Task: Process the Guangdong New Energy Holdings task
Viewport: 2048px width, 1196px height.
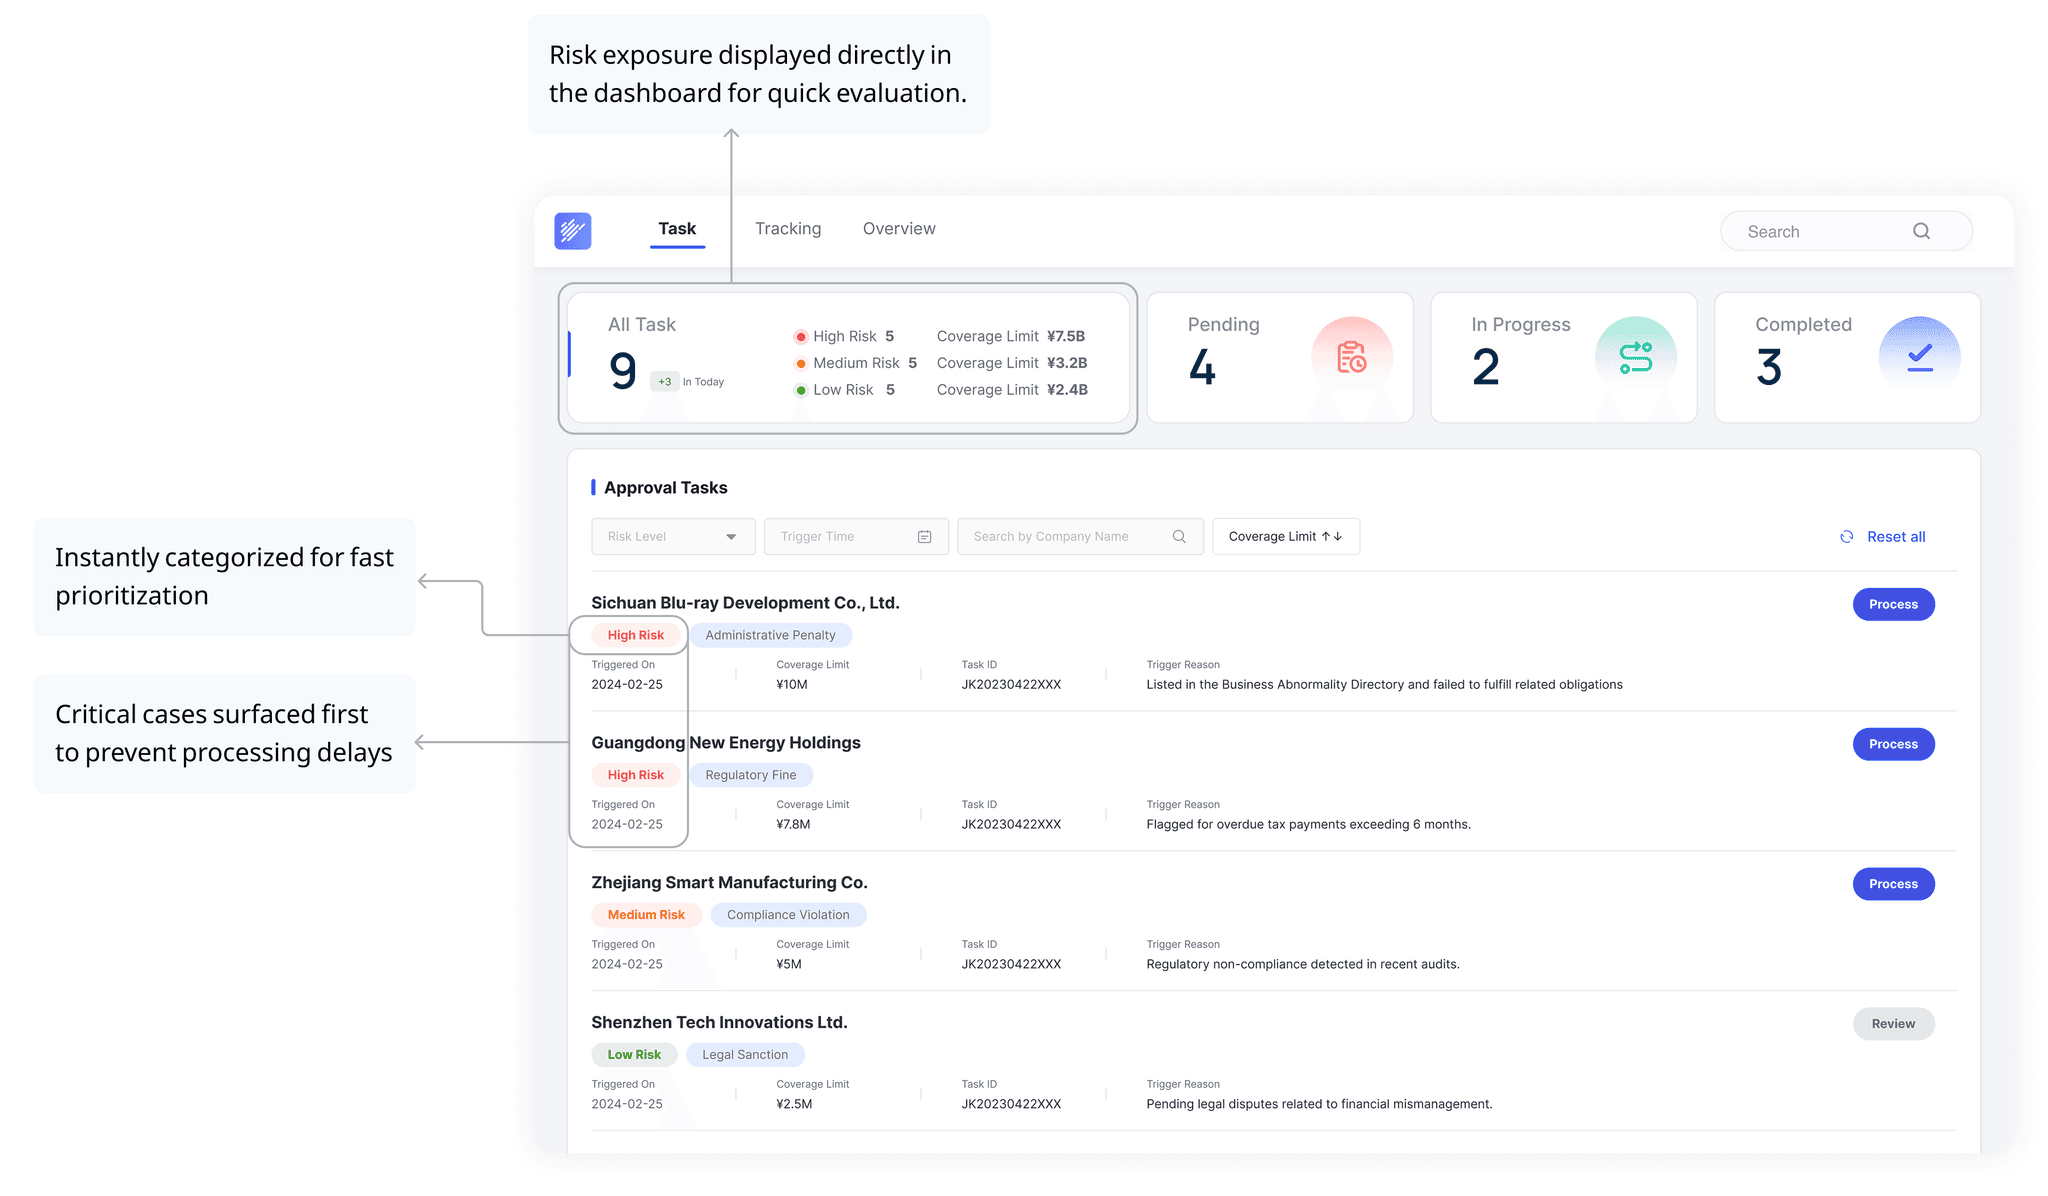Action: point(1893,744)
